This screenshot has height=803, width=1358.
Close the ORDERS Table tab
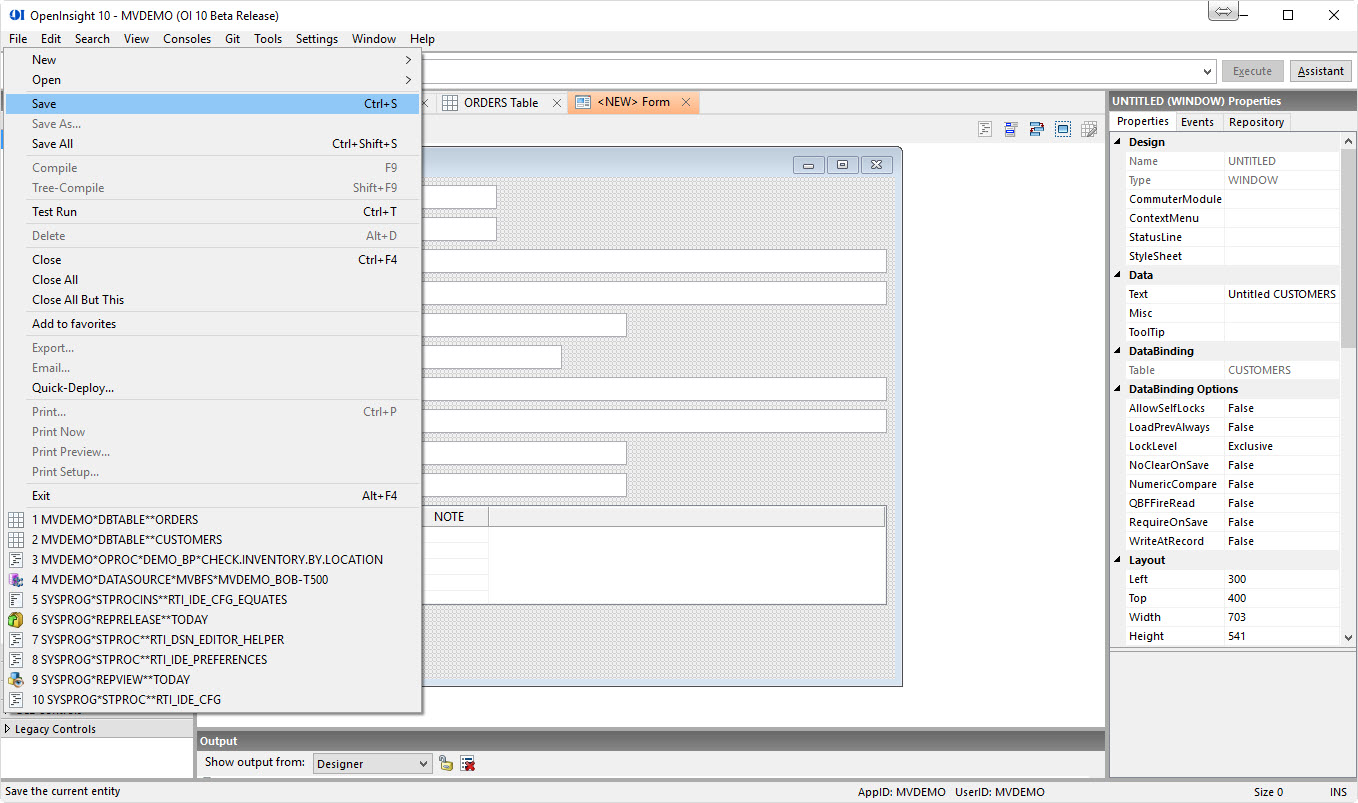557,103
